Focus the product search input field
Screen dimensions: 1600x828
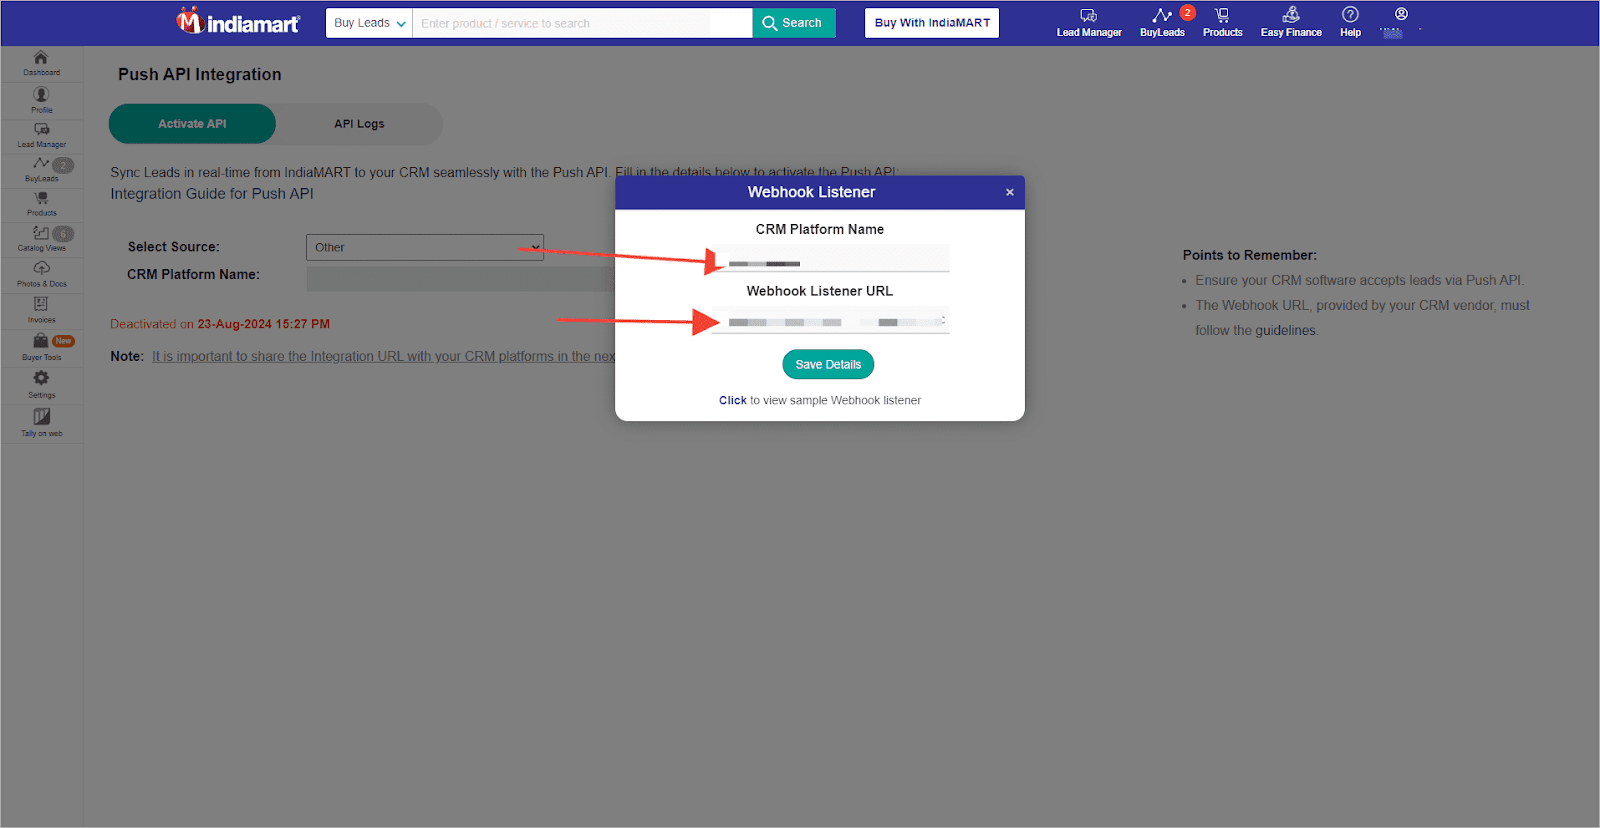582,23
